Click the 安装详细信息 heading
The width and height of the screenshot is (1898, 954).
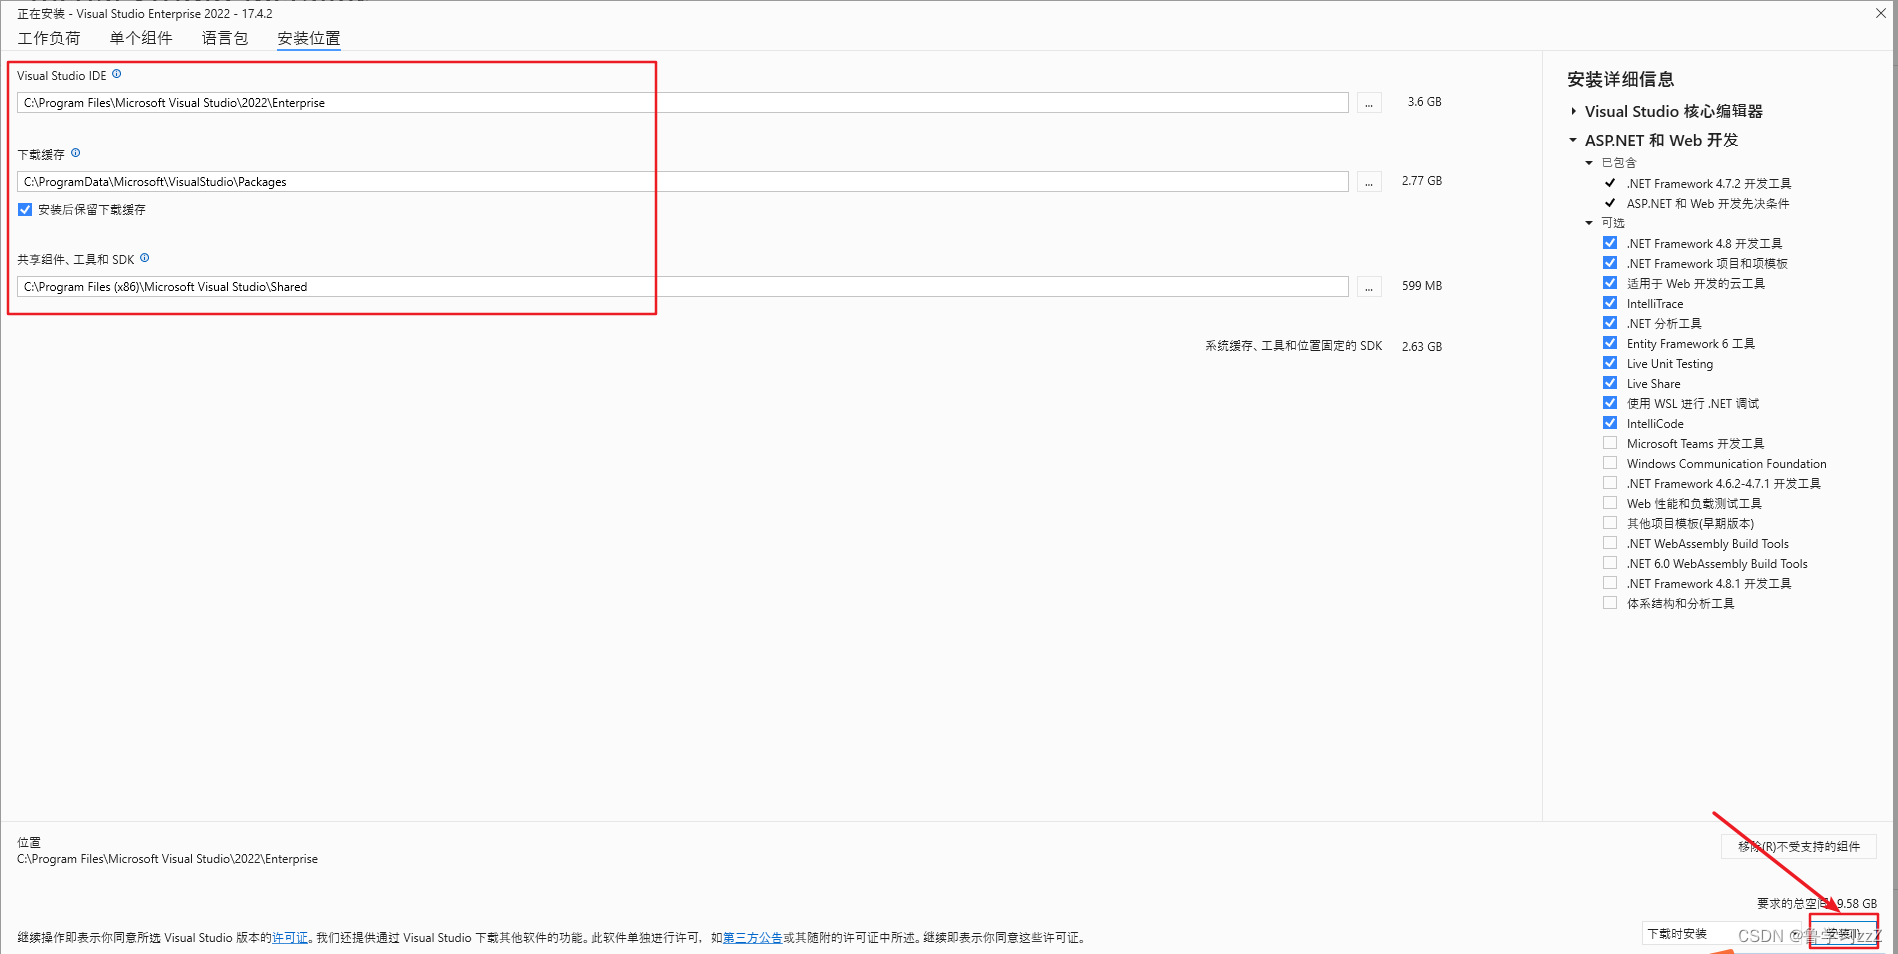pyautogui.click(x=1620, y=79)
